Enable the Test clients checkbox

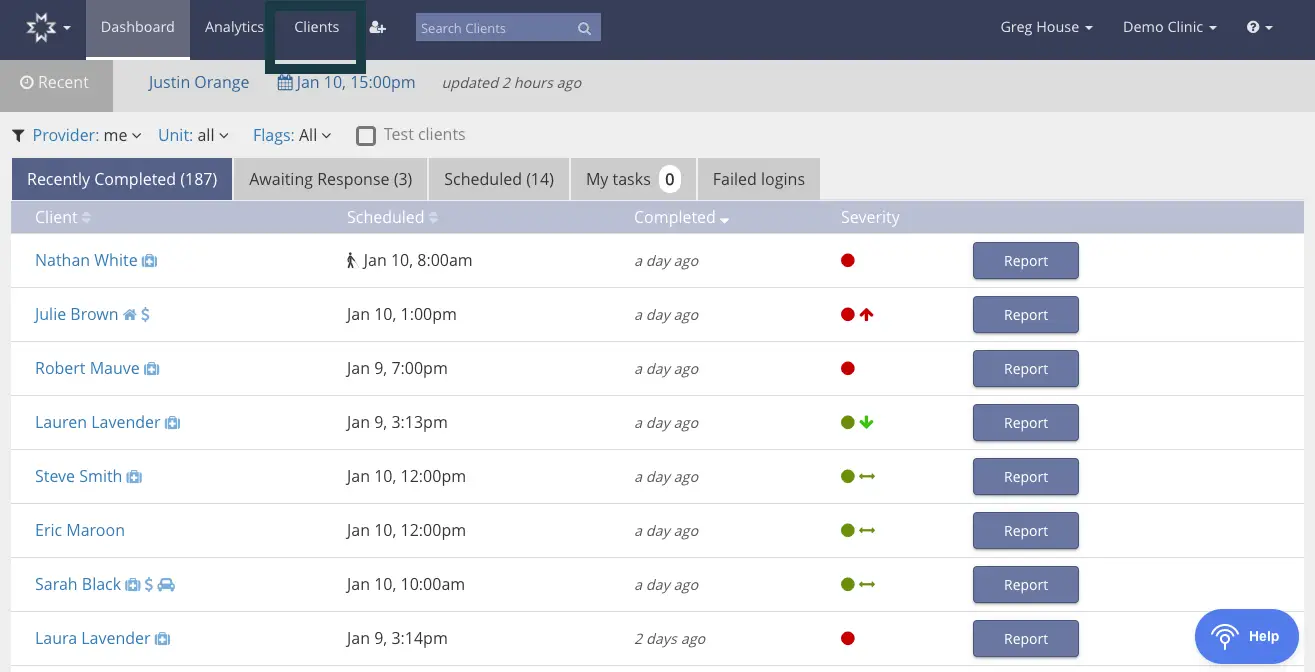[x=366, y=135]
